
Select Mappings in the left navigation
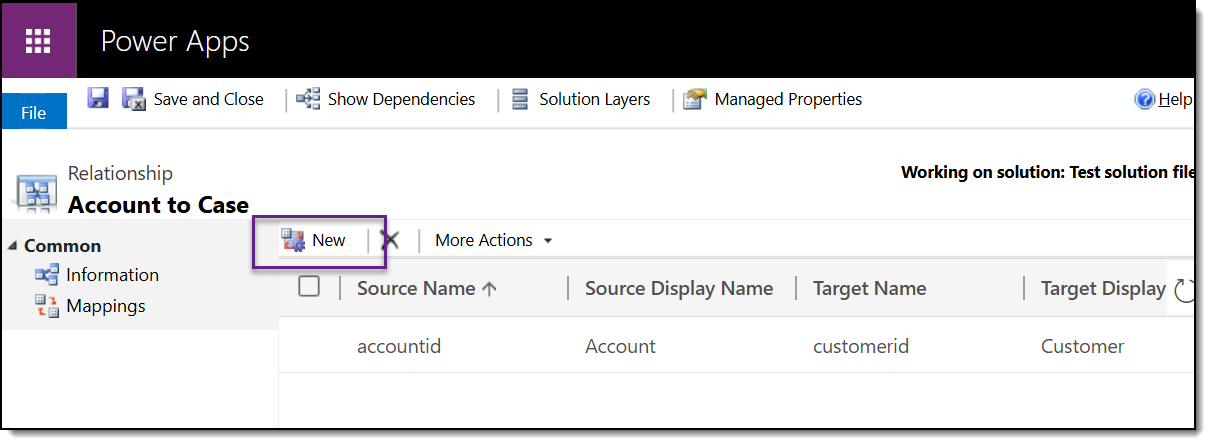click(105, 306)
